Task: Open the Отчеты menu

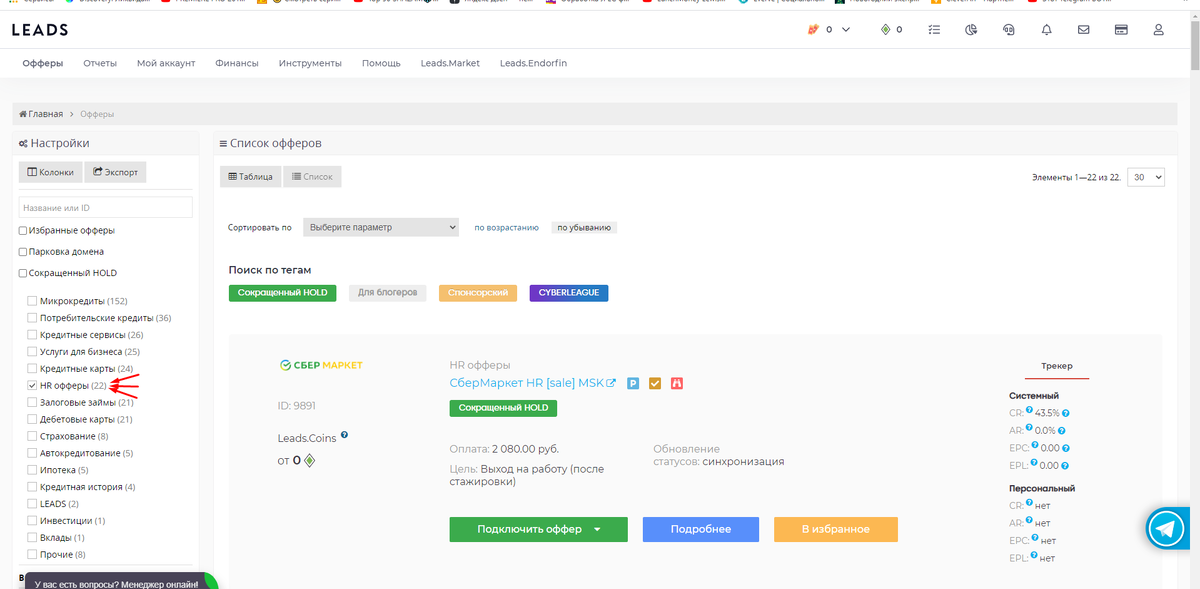Action: (x=100, y=63)
